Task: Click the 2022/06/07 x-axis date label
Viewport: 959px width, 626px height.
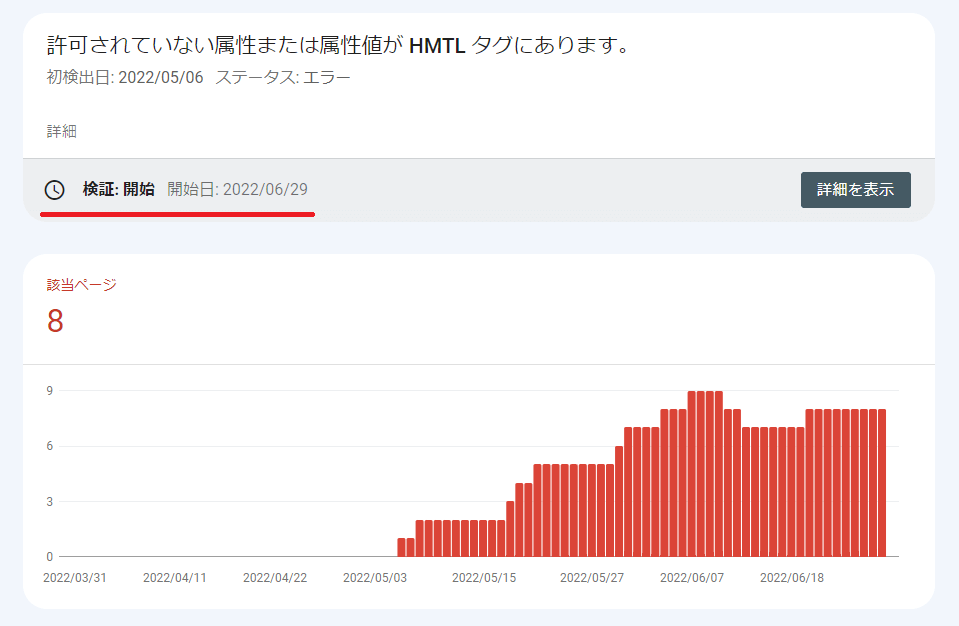Action: coord(691,578)
